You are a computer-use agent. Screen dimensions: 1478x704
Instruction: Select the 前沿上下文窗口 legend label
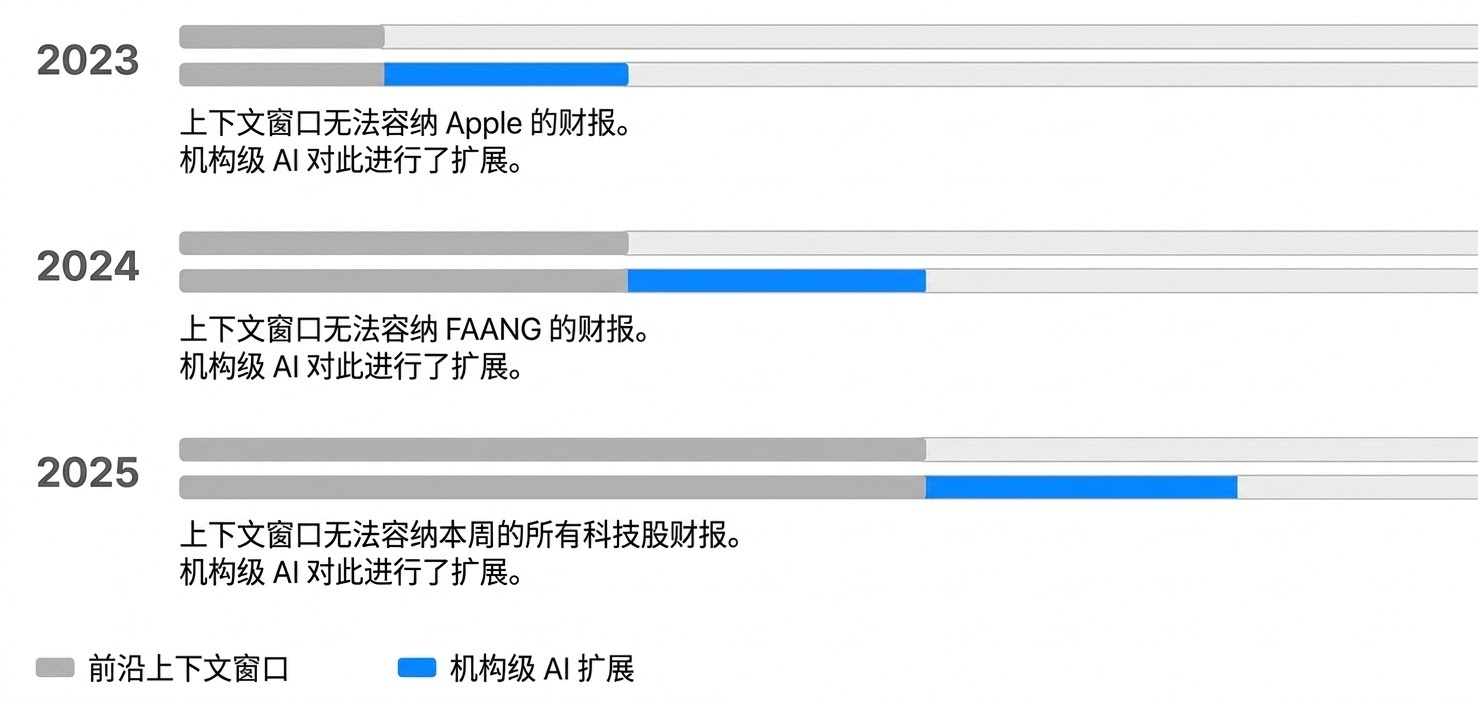click(189, 669)
